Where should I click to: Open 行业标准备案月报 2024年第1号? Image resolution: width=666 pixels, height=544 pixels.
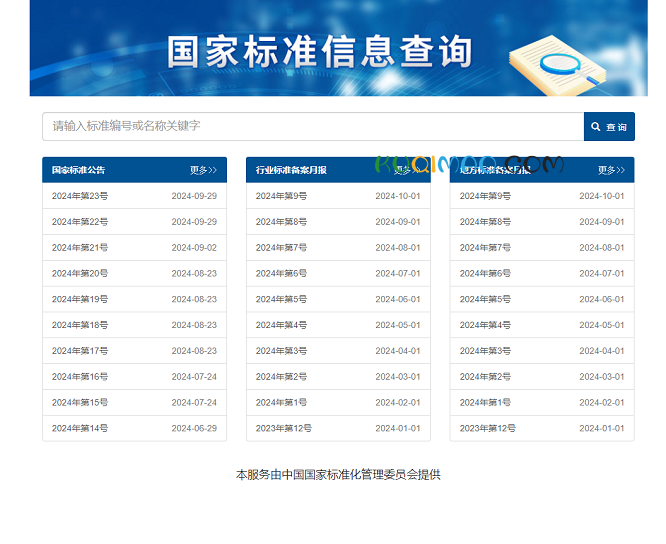(281, 403)
